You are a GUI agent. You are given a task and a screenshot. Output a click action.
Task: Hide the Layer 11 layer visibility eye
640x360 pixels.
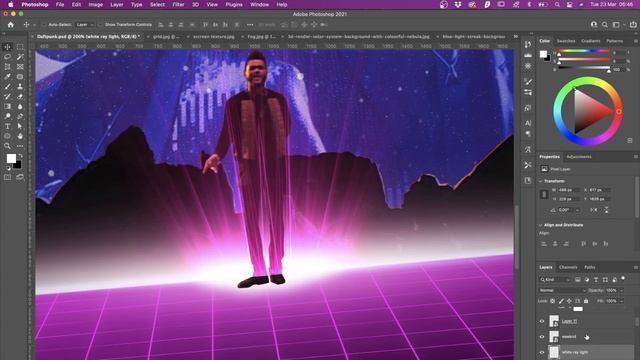pos(542,321)
